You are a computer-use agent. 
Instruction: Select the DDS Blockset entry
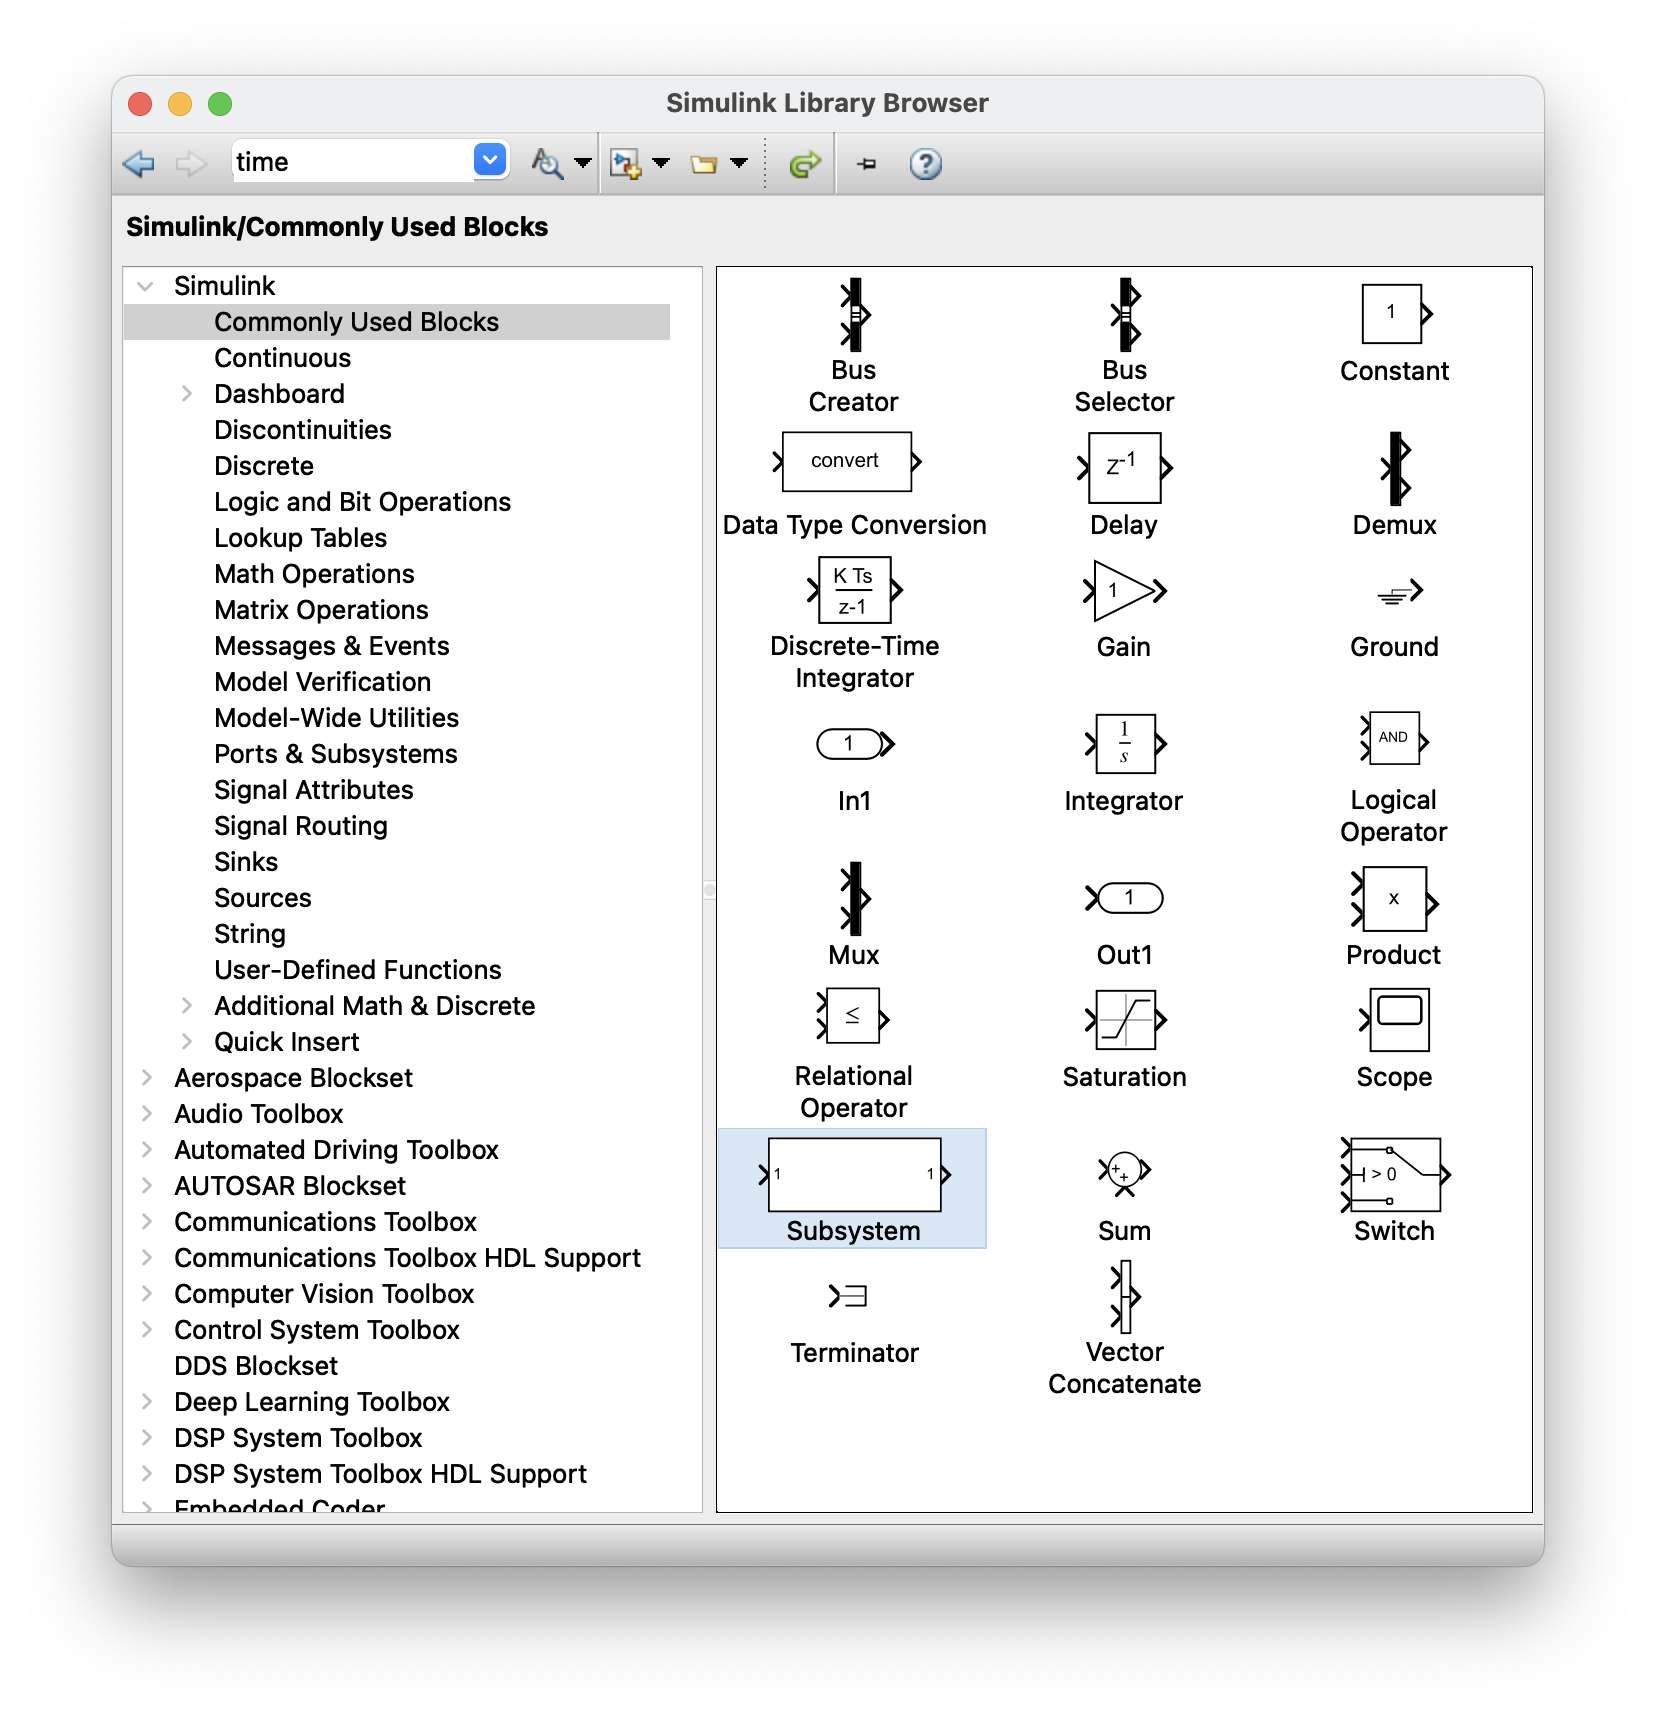click(x=256, y=1366)
